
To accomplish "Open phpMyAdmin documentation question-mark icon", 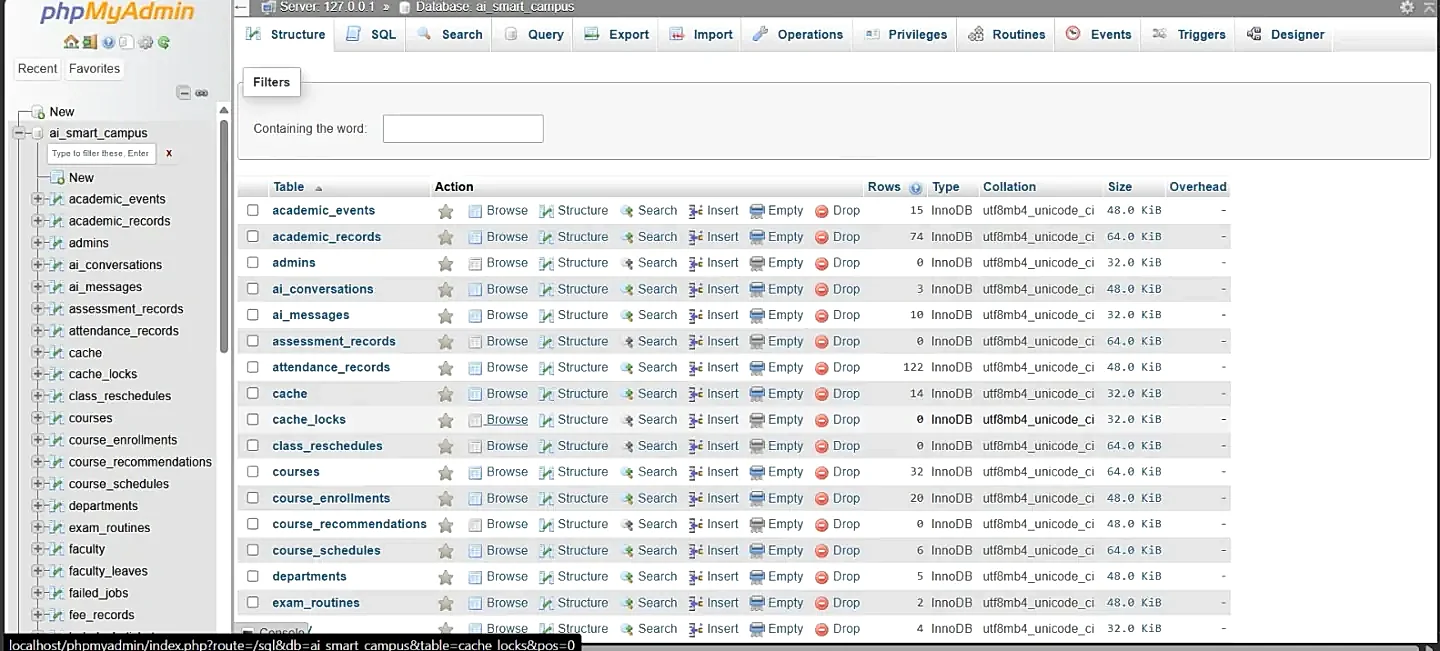I will coord(109,42).
